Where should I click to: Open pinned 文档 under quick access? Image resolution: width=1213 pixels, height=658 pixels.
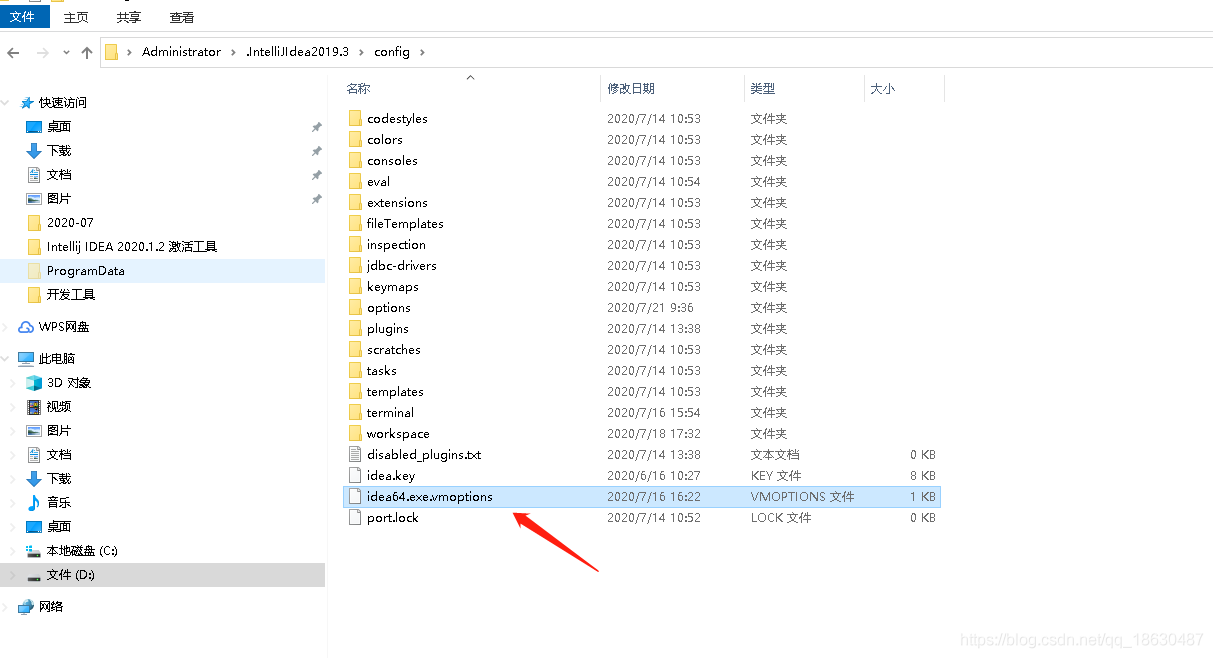coord(58,174)
